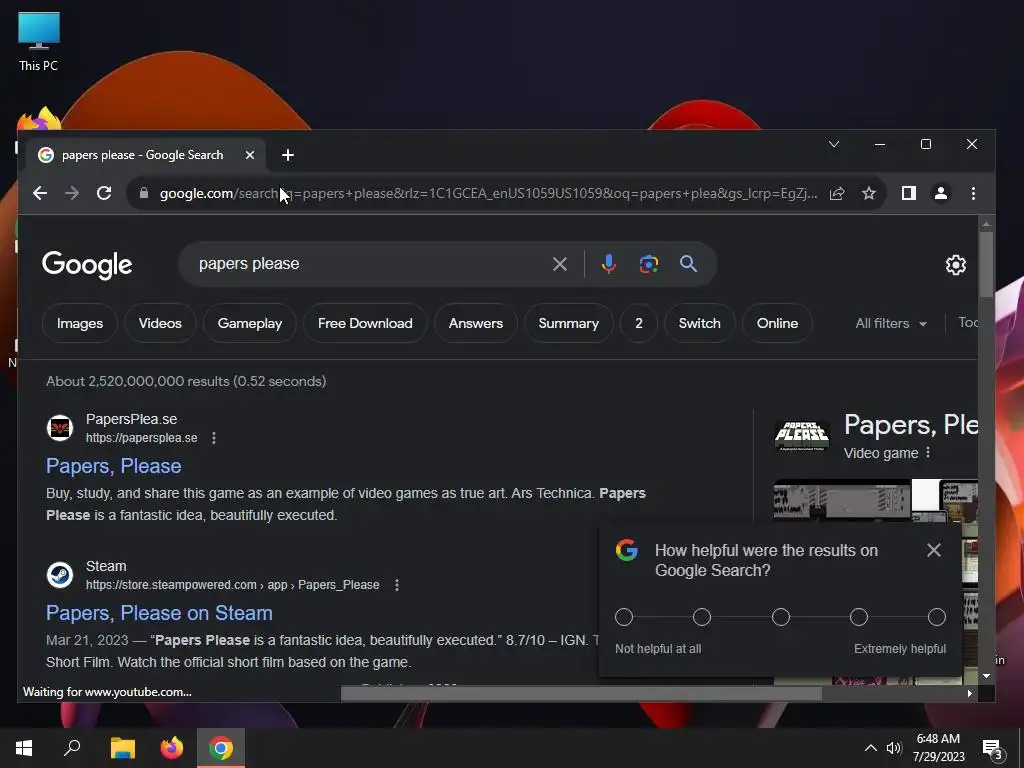Open the https://papersplea.se URL
The width and height of the screenshot is (1024, 768).
pyautogui.click(x=142, y=438)
